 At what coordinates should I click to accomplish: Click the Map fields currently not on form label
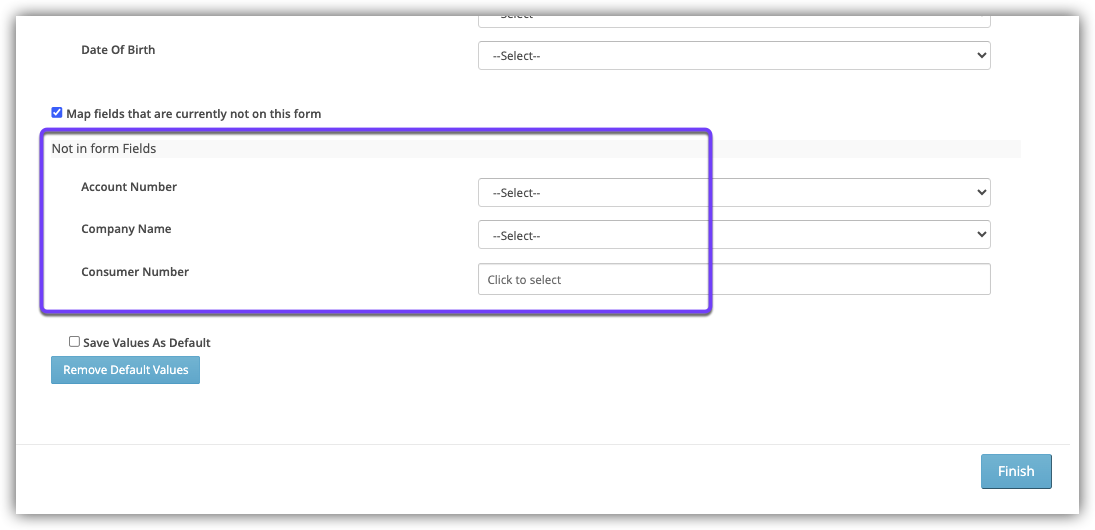[x=193, y=114]
